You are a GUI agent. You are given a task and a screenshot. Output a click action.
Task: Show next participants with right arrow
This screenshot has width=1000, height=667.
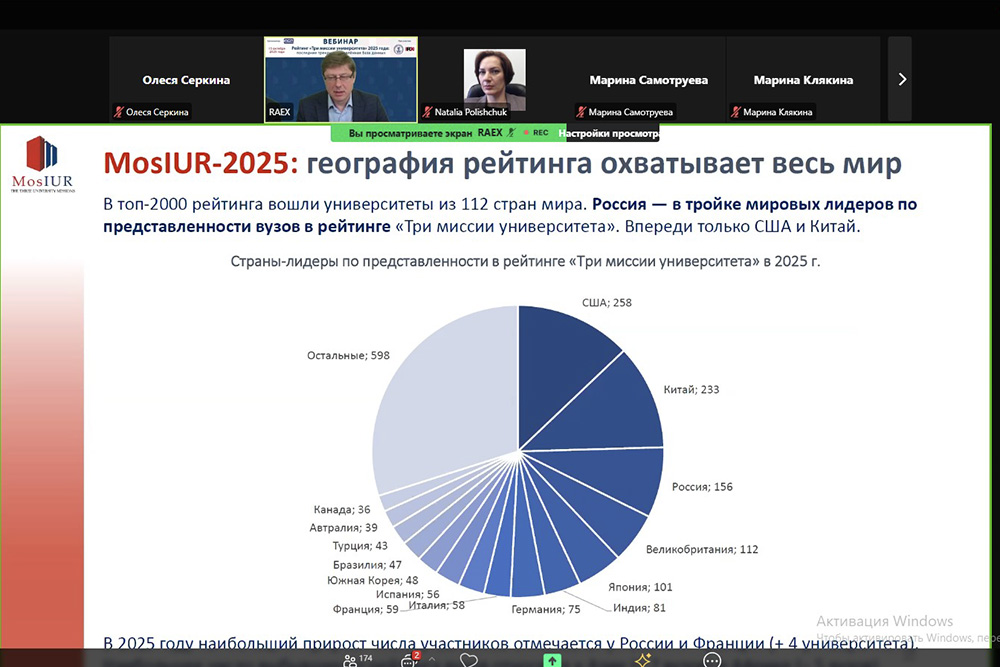pos(901,79)
